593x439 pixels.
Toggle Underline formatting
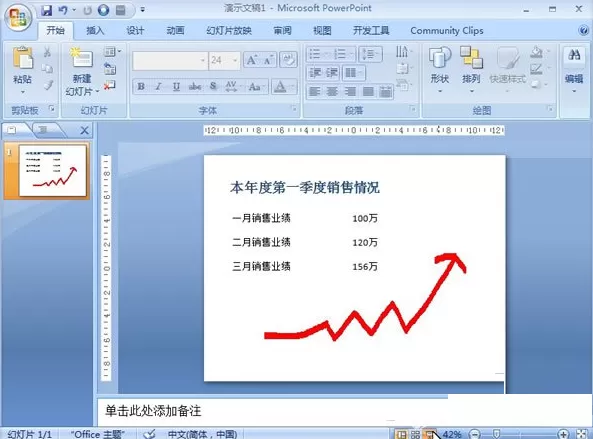(x=176, y=87)
